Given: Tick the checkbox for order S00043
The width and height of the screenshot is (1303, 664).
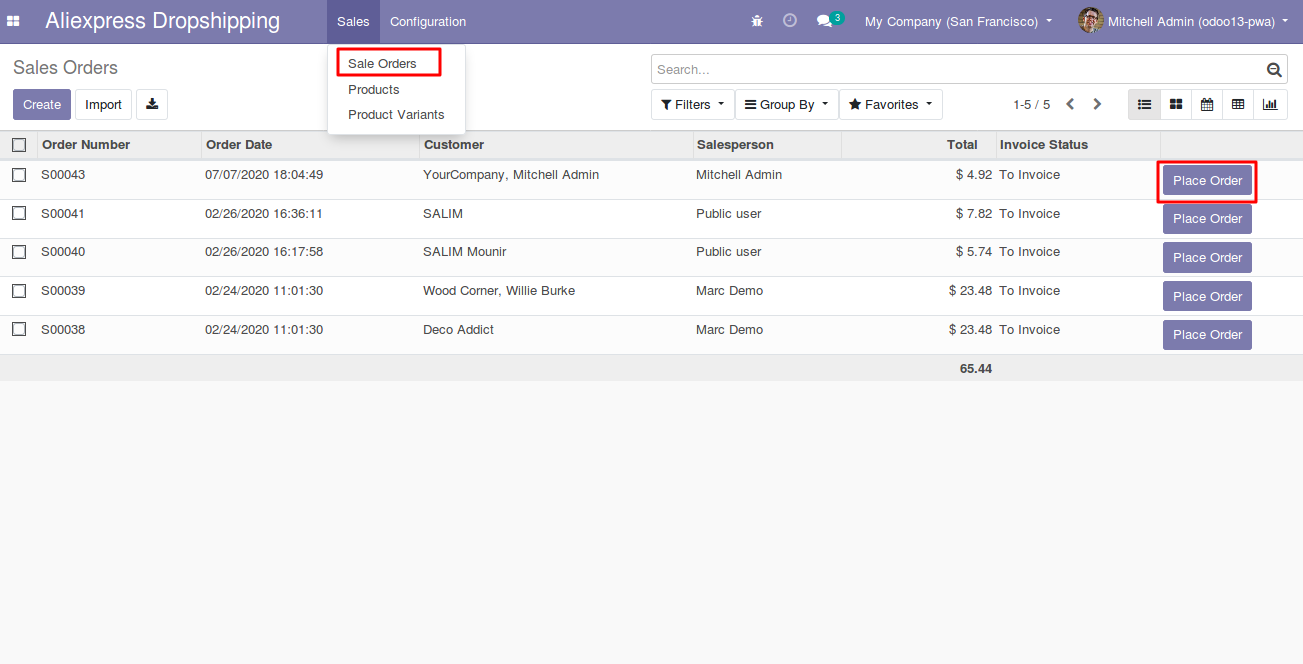Looking at the screenshot, I should click(x=19, y=175).
